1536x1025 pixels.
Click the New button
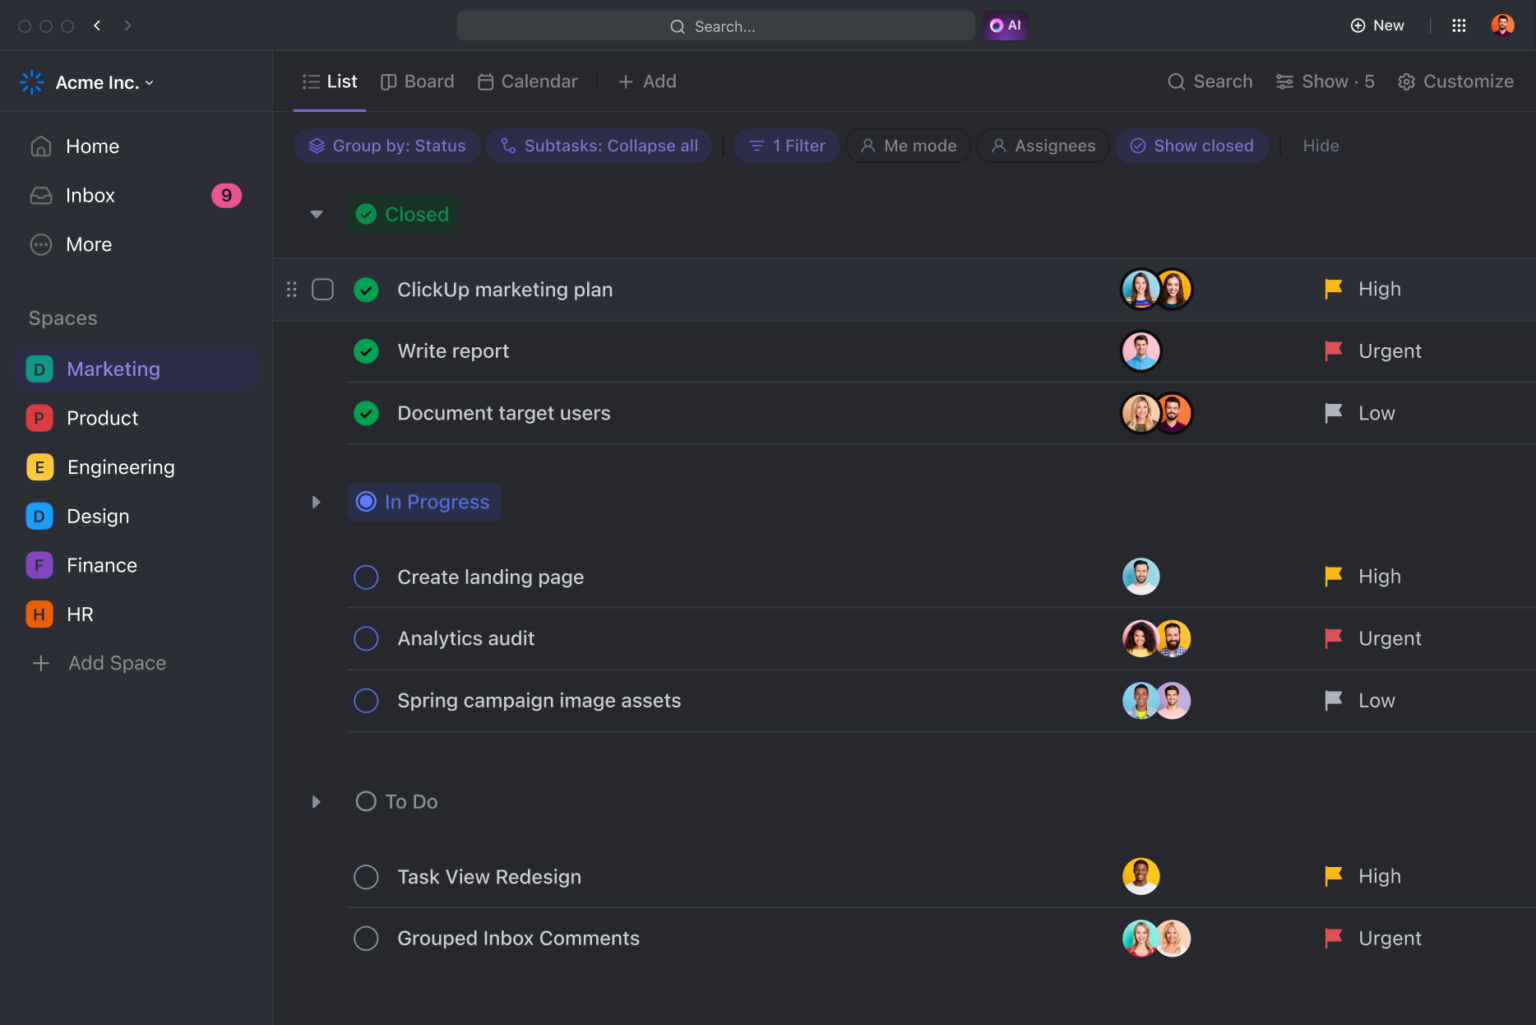click(x=1377, y=25)
